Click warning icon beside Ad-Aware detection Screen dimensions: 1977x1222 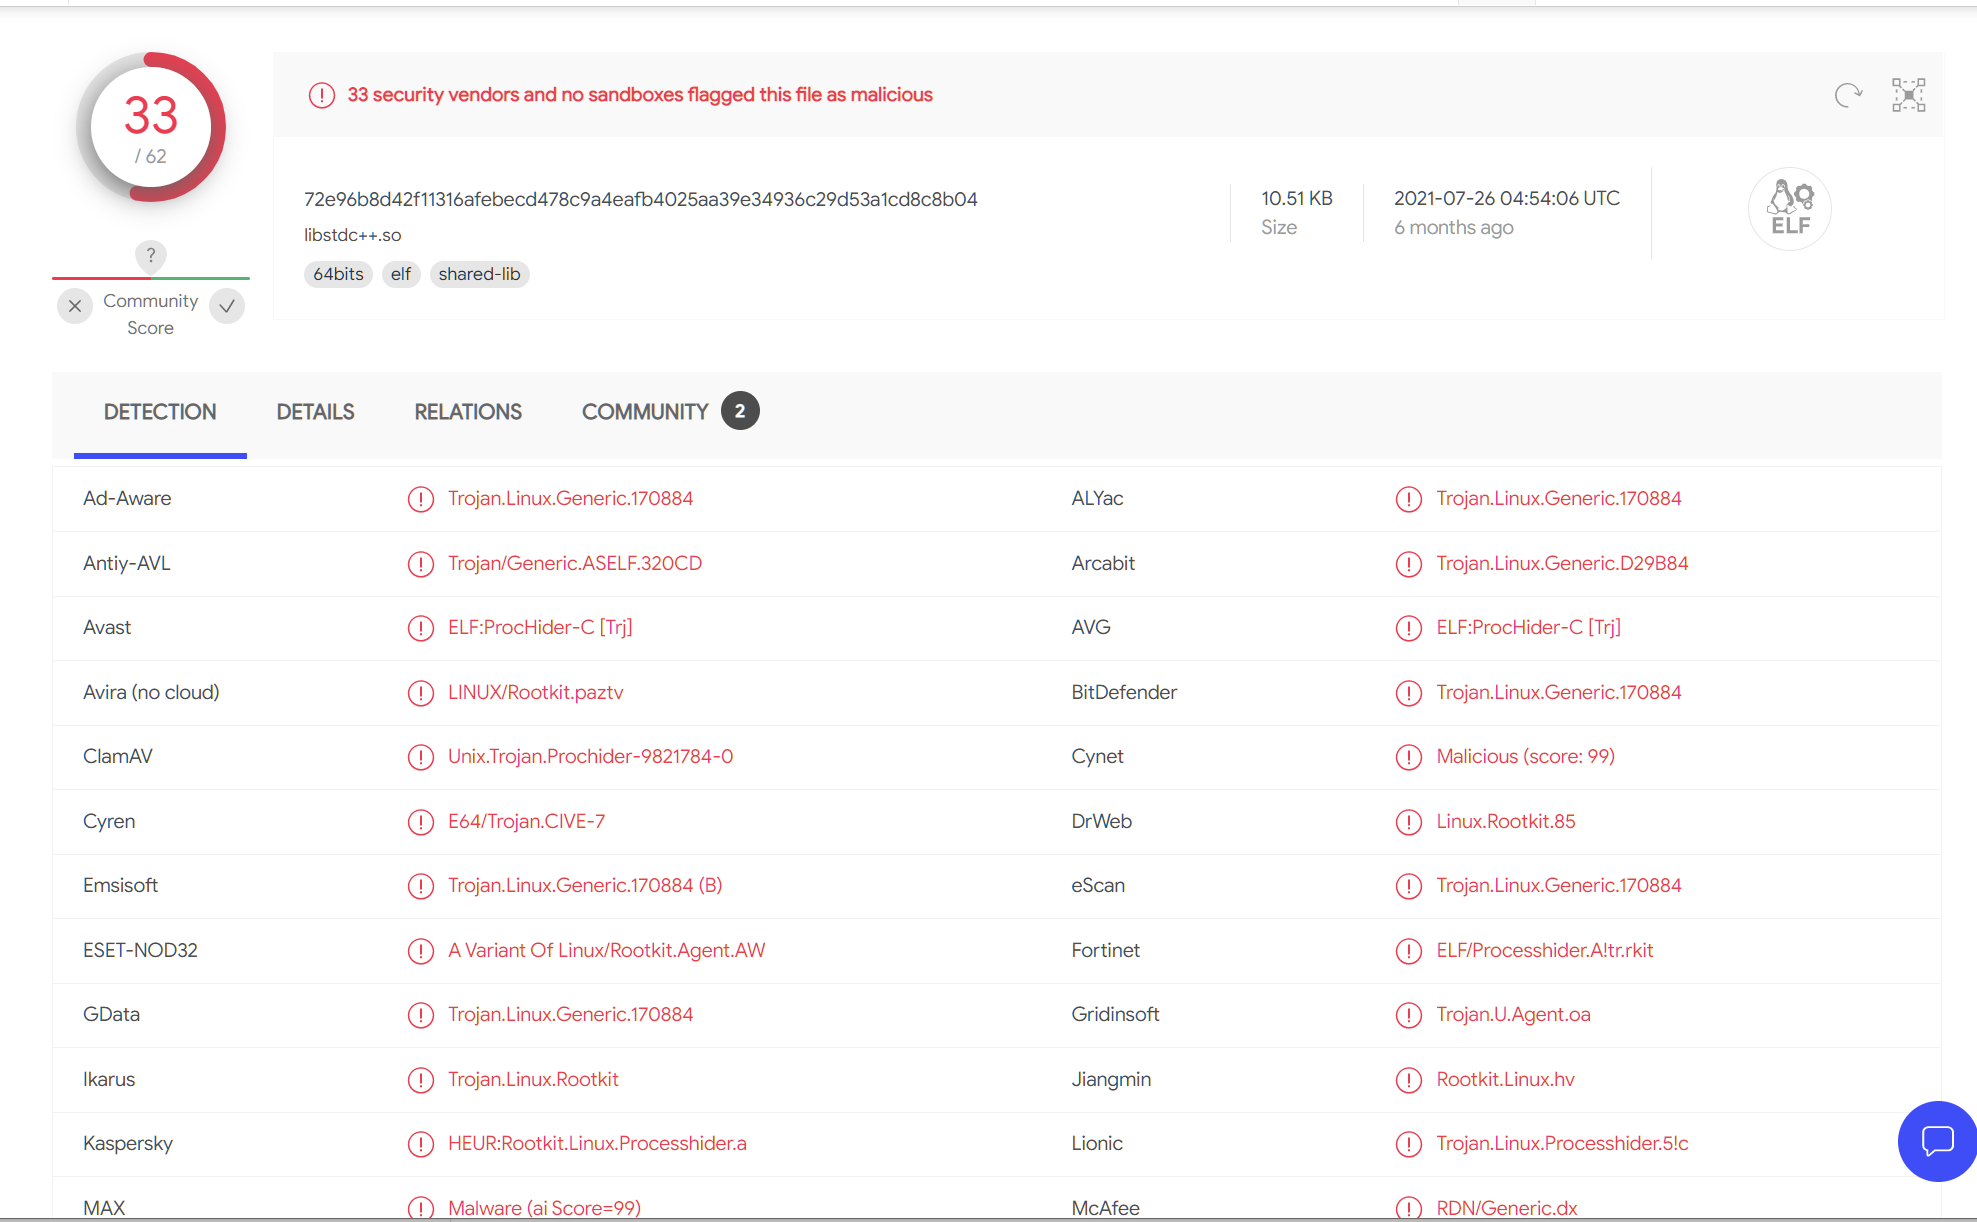(x=421, y=499)
